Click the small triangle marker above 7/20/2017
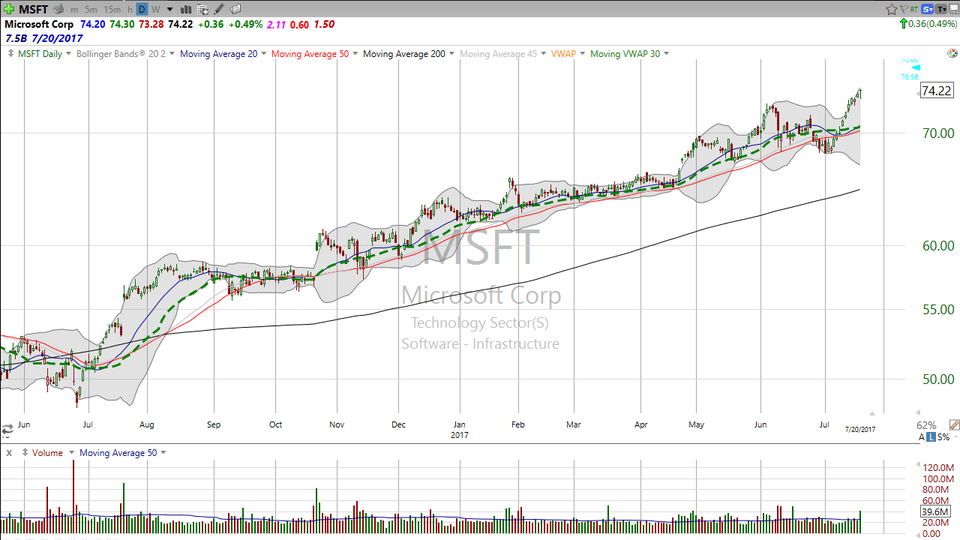Image resolution: width=960 pixels, height=540 pixels. coord(872,413)
